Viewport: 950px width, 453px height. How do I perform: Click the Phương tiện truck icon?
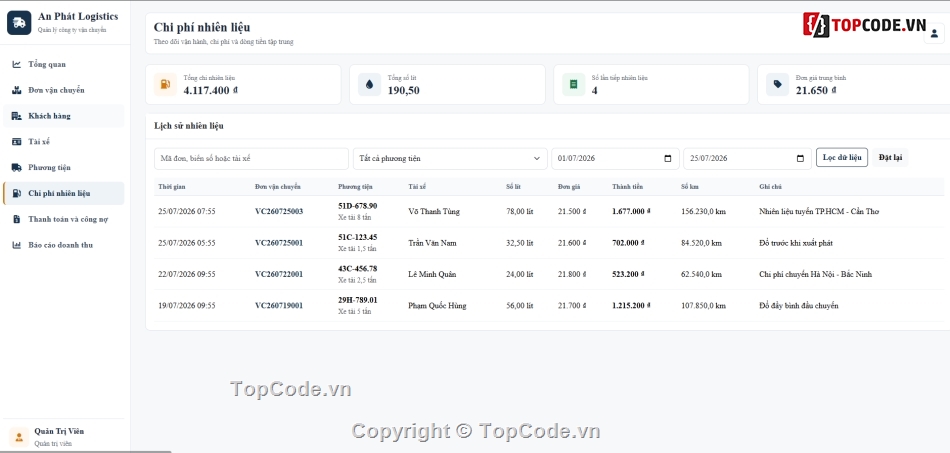[x=16, y=167]
